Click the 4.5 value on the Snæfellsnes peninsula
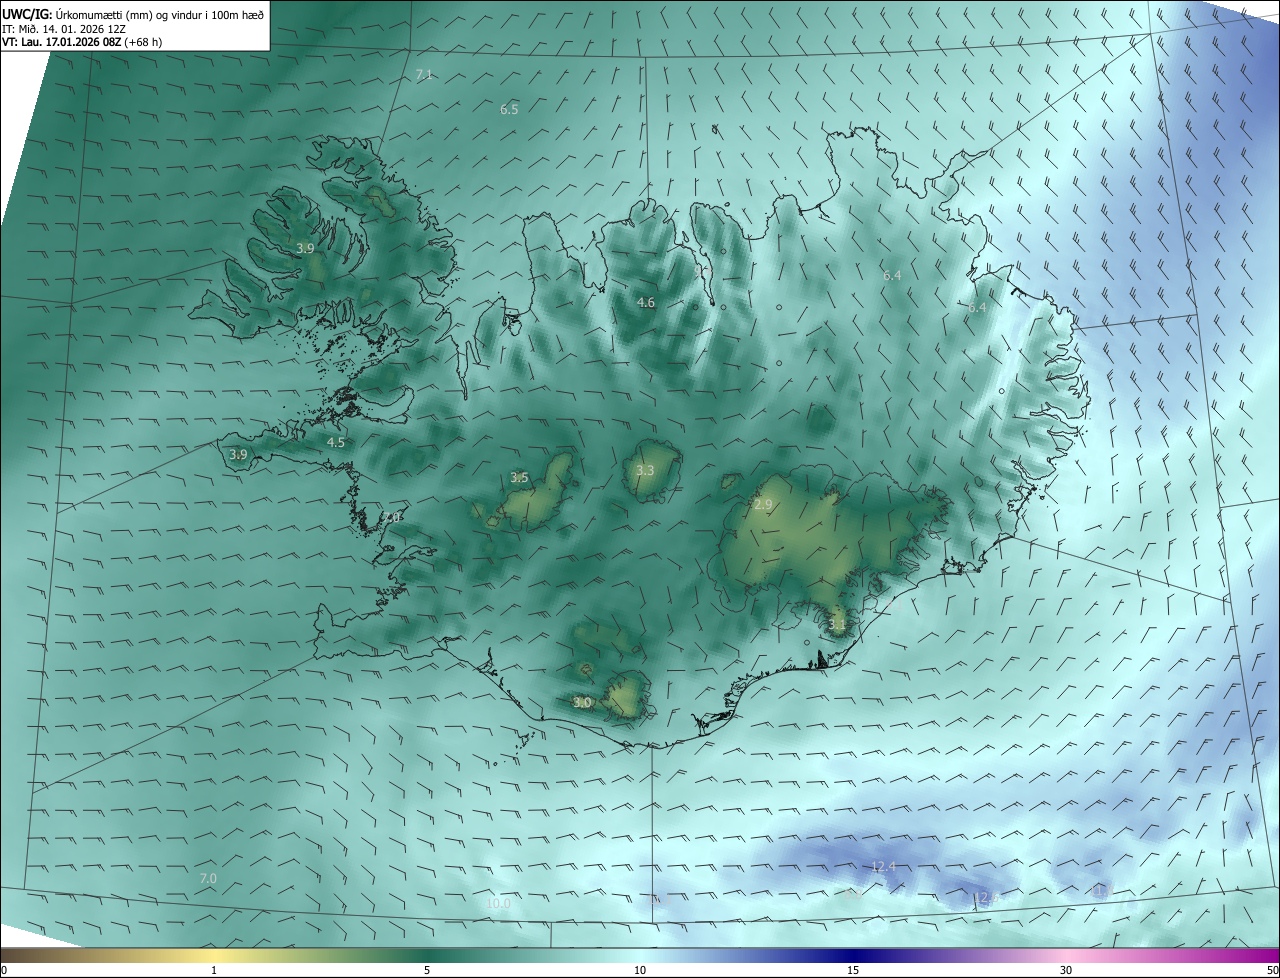Image resolution: width=1280 pixels, height=978 pixels. click(336, 442)
